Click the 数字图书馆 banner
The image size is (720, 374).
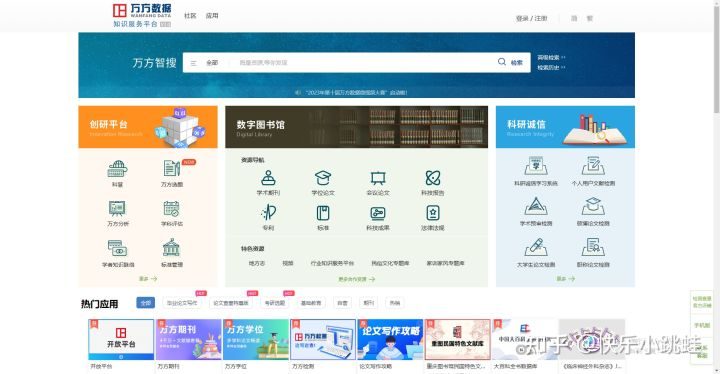[356, 127]
